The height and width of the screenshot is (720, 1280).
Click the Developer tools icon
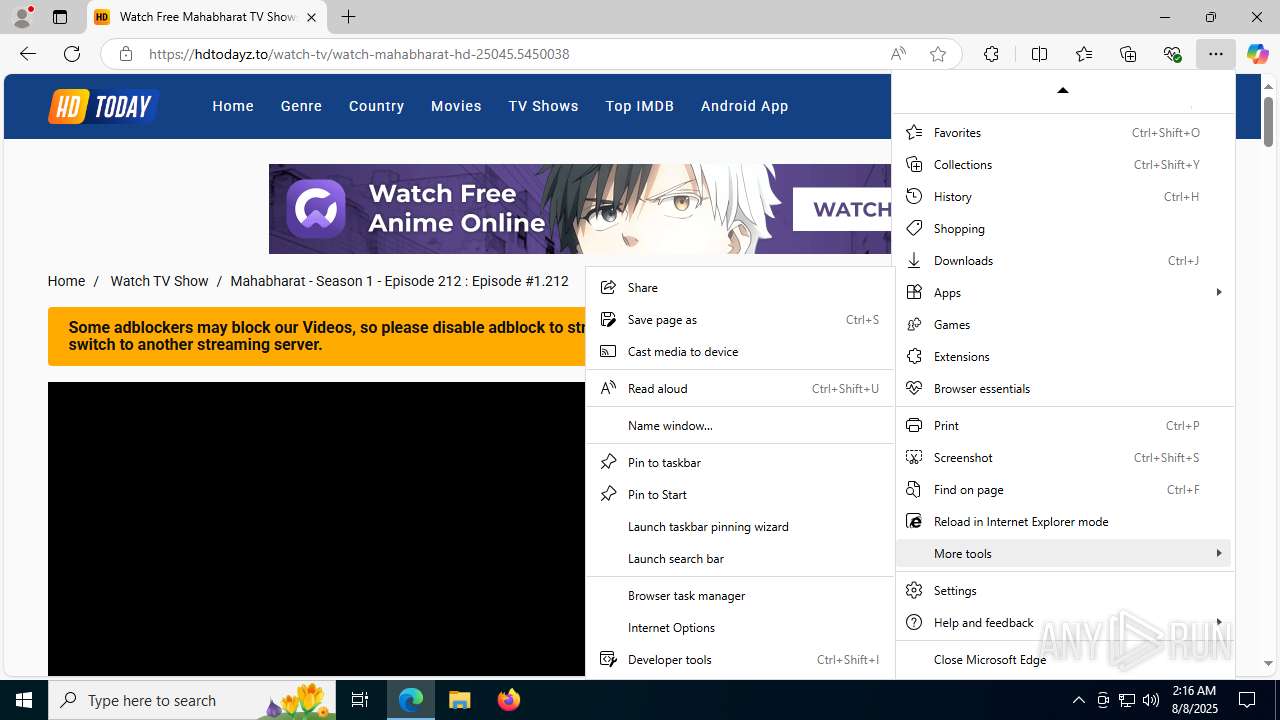[x=607, y=659]
